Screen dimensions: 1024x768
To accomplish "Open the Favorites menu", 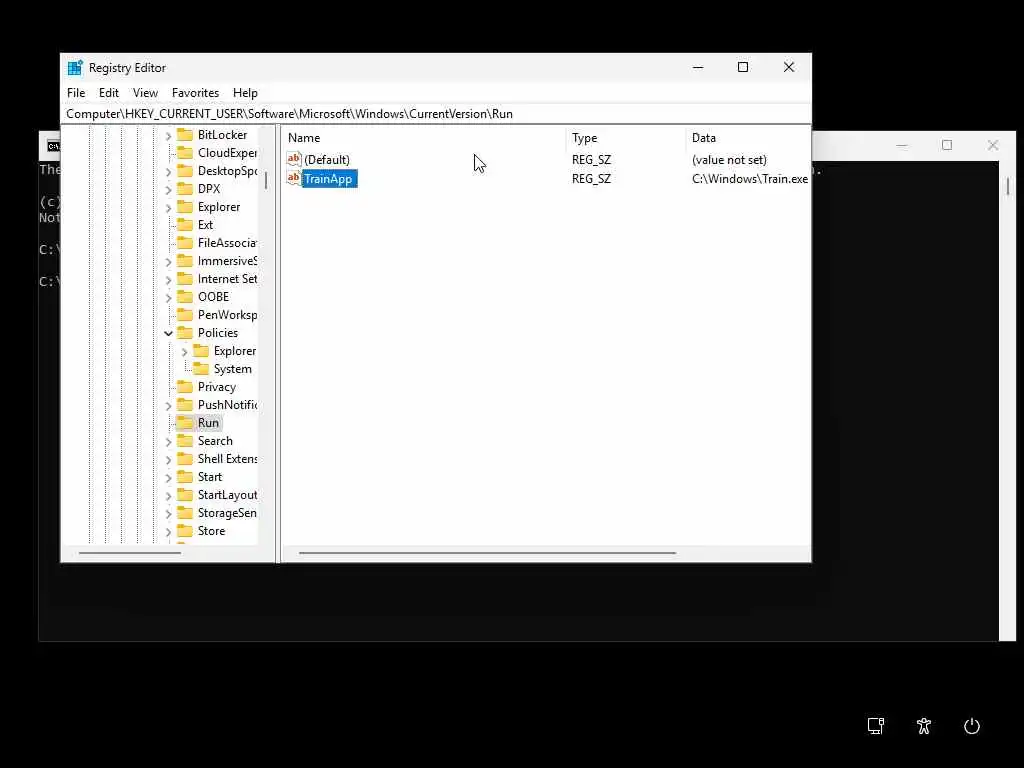I will 195,93.
